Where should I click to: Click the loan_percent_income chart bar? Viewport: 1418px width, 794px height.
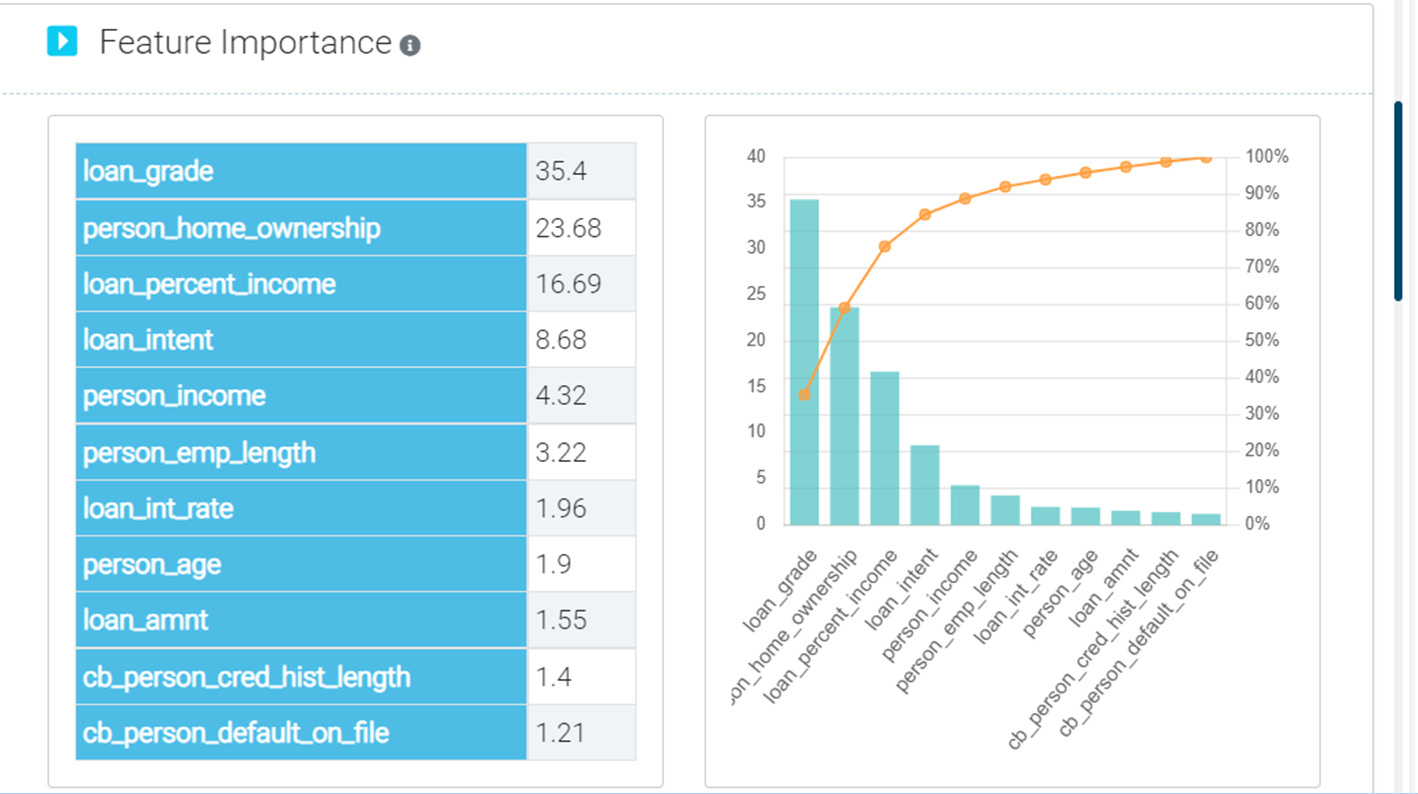[x=884, y=448]
